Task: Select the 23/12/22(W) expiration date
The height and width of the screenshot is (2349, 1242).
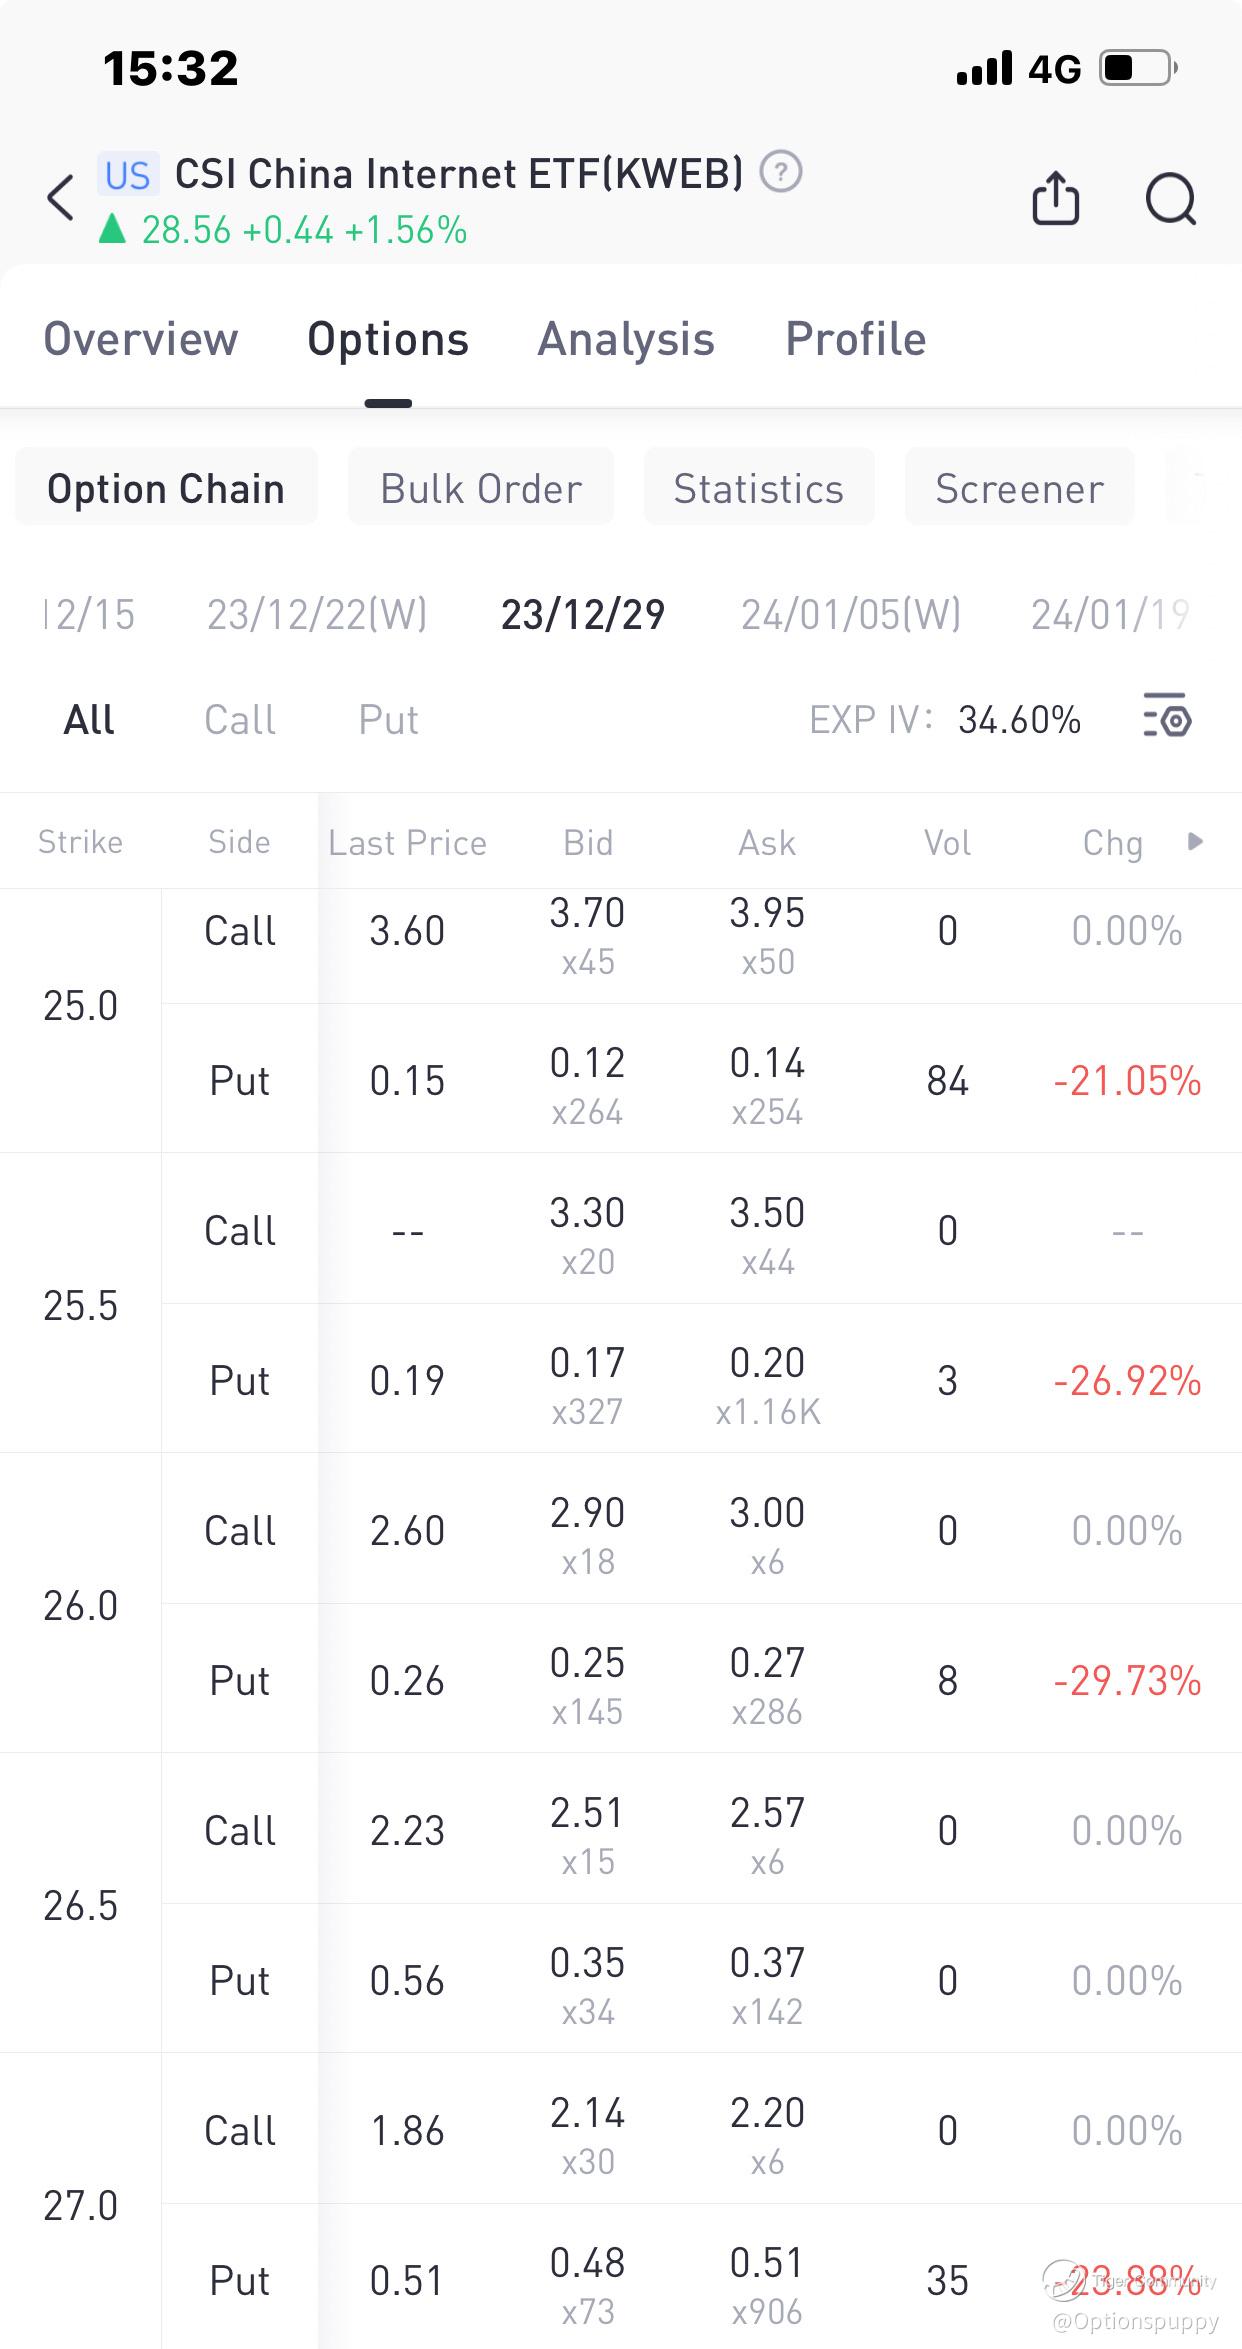Action: click(317, 614)
